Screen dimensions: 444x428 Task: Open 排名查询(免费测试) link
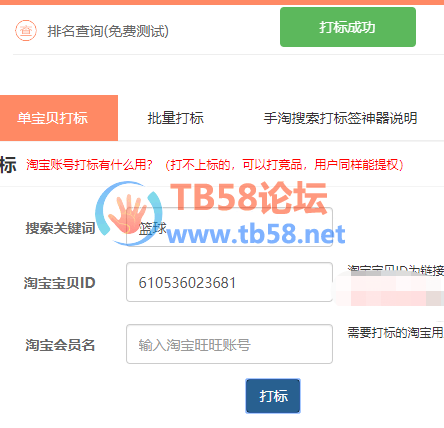[x=108, y=31]
